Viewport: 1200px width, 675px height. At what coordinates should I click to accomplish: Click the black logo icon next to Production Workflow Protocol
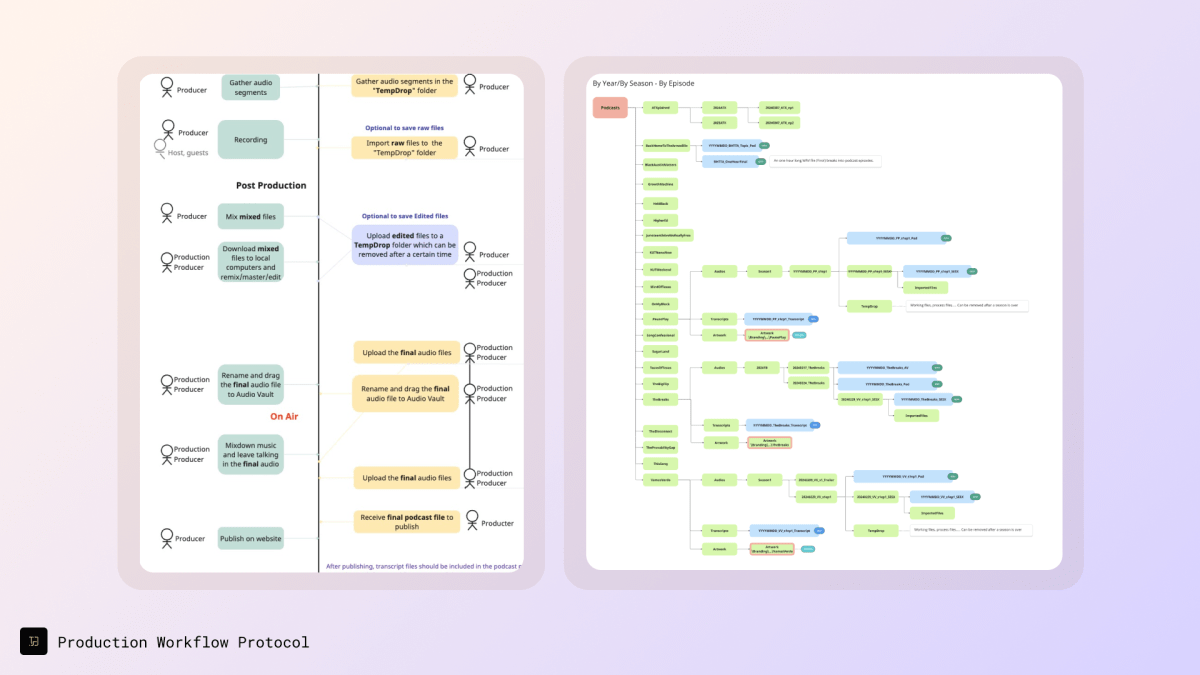(33, 641)
